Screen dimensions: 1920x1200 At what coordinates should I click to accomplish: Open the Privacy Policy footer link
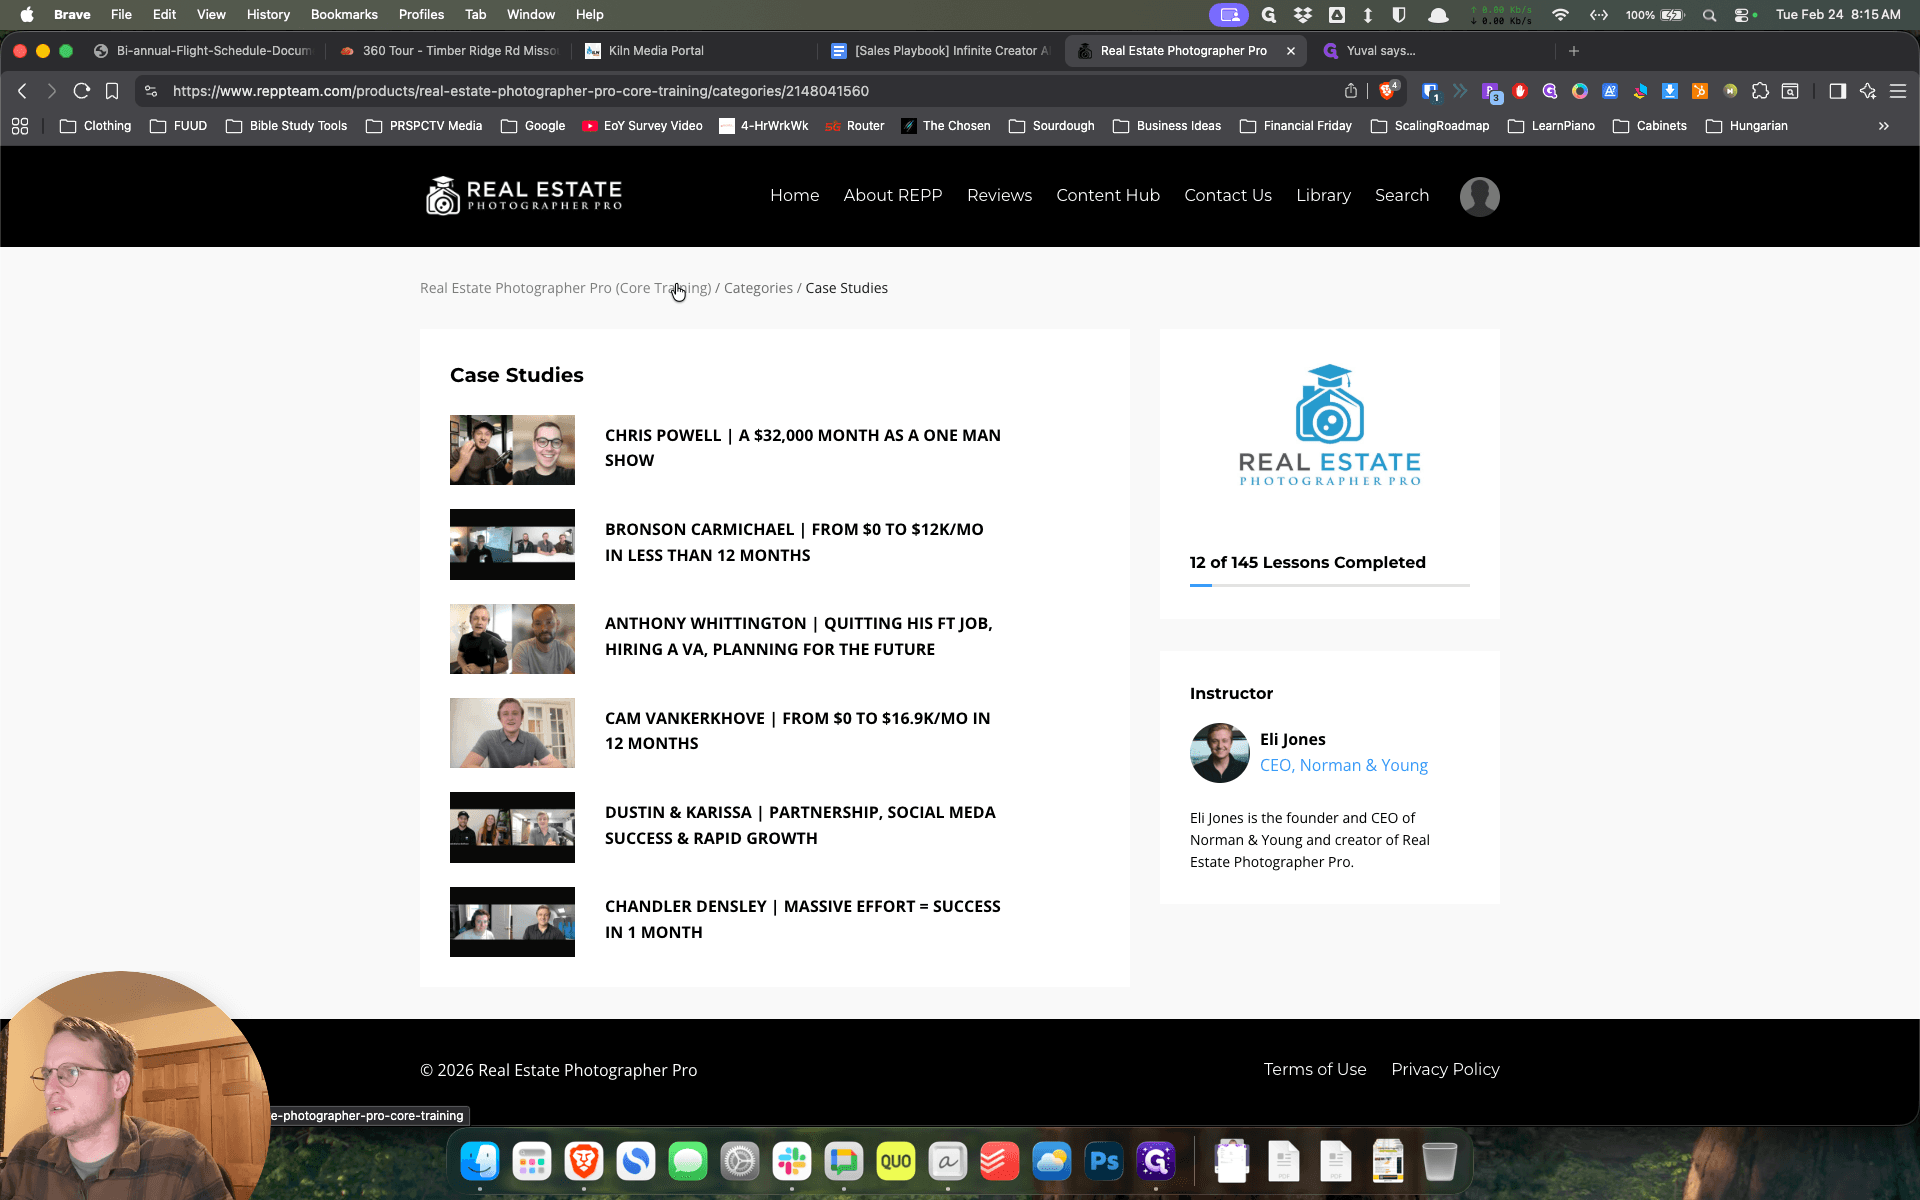click(1445, 1070)
